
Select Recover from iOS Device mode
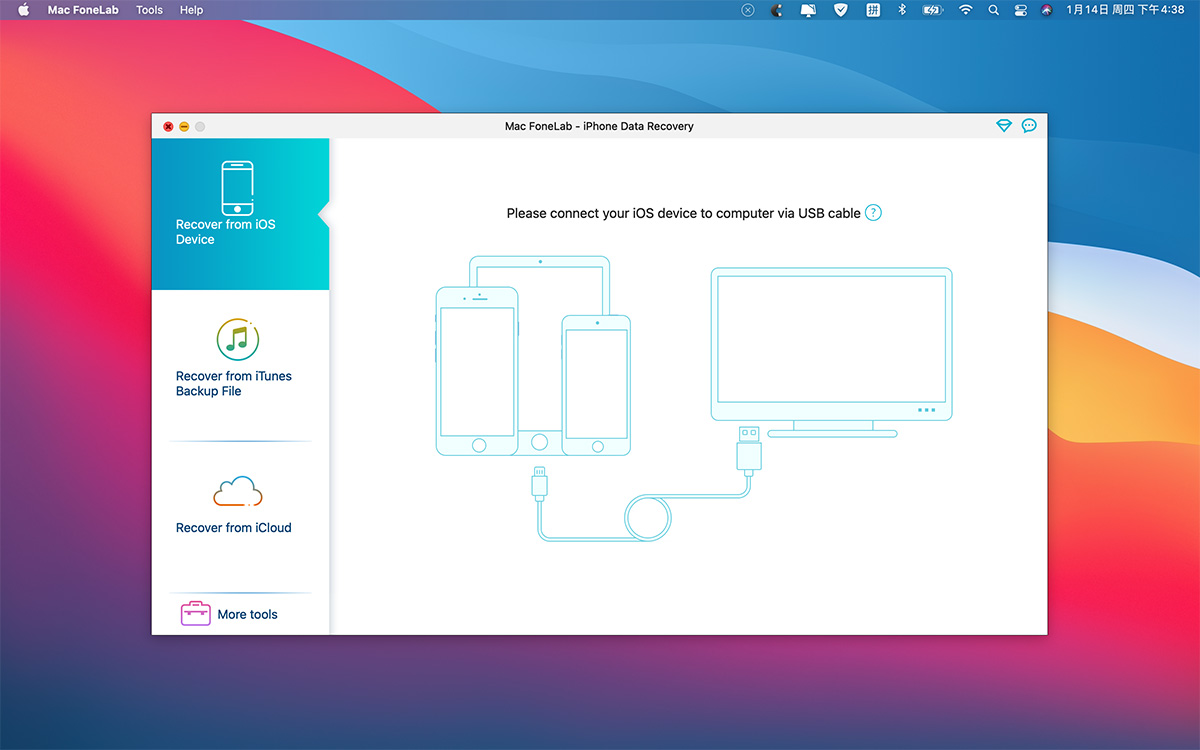coord(240,214)
